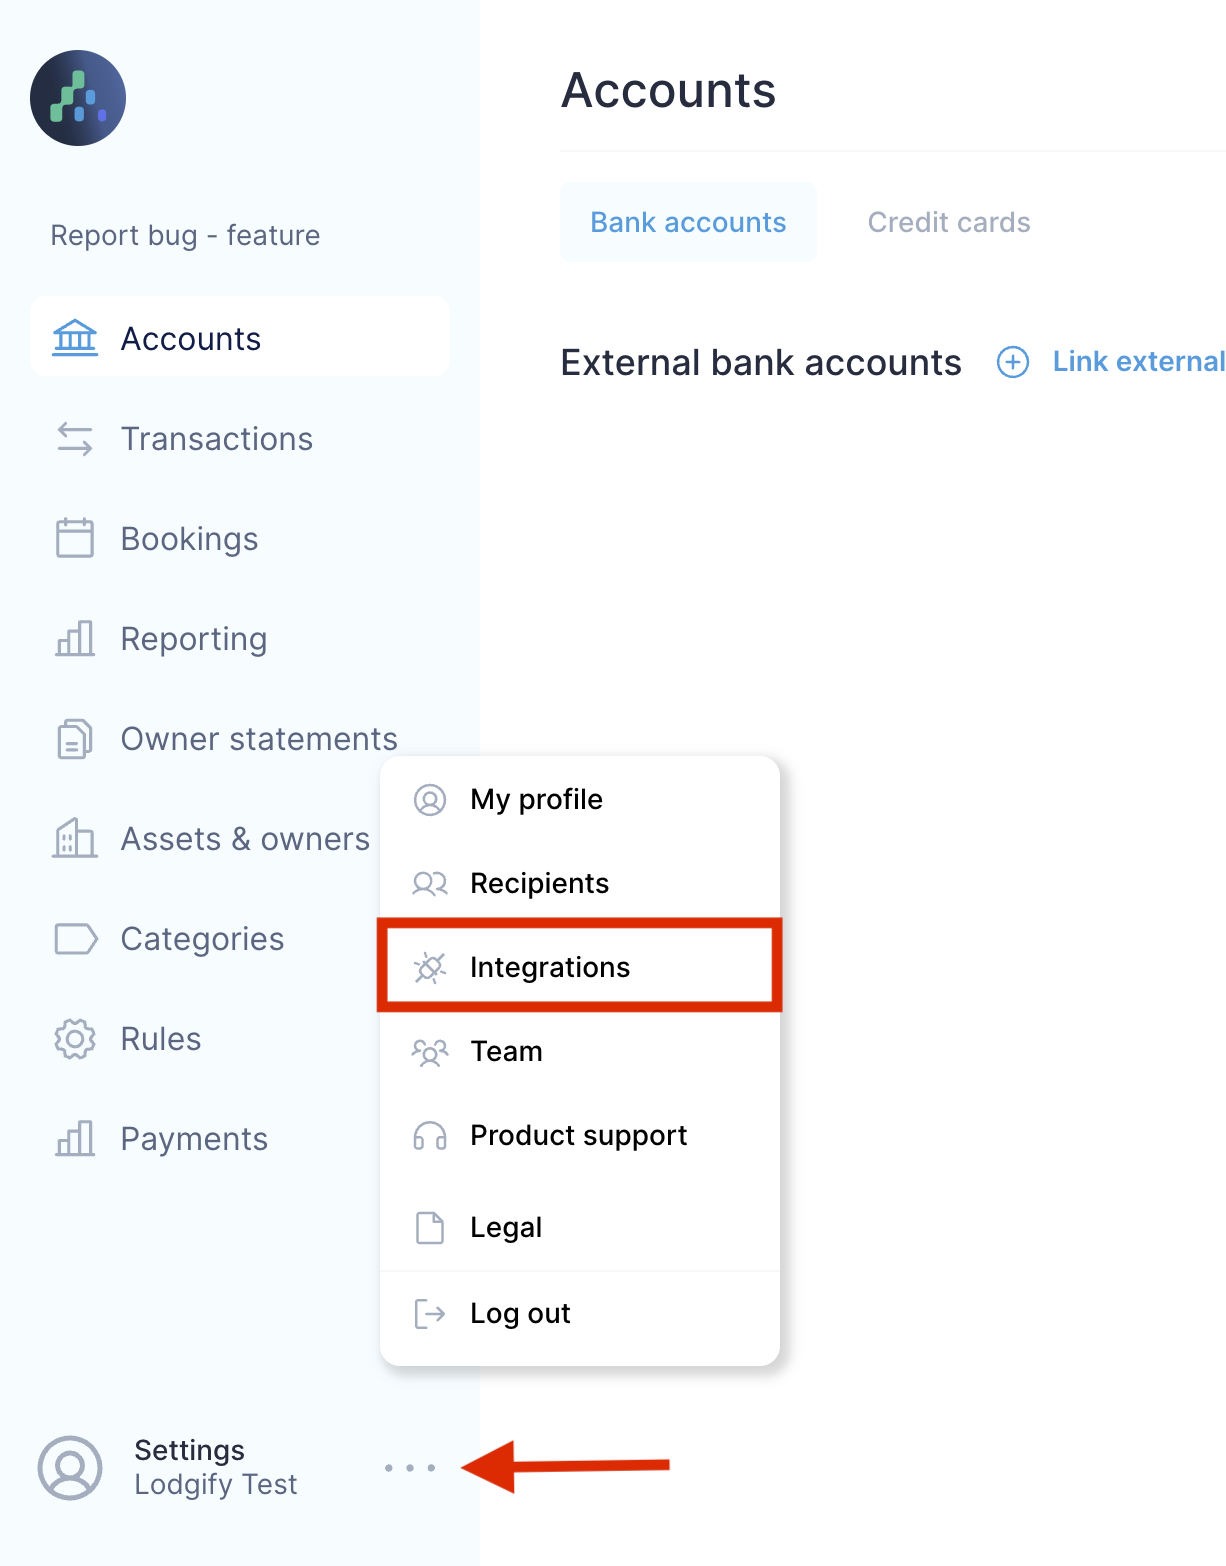The width and height of the screenshot is (1226, 1566).
Task: Open the three-dot Settings menu
Action: 410,1468
